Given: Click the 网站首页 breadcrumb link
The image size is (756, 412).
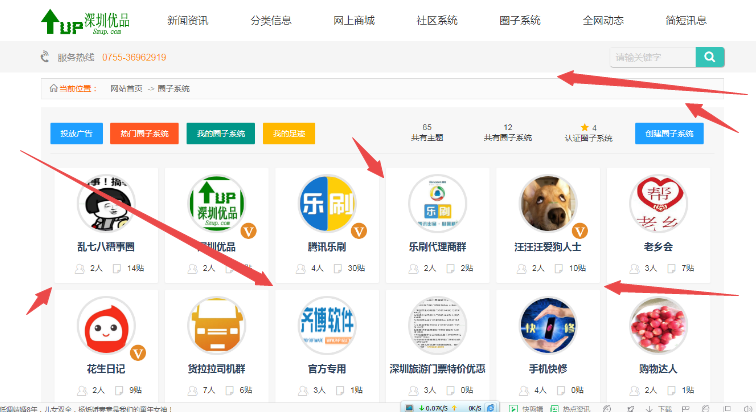Looking at the screenshot, I should [126, 88].
